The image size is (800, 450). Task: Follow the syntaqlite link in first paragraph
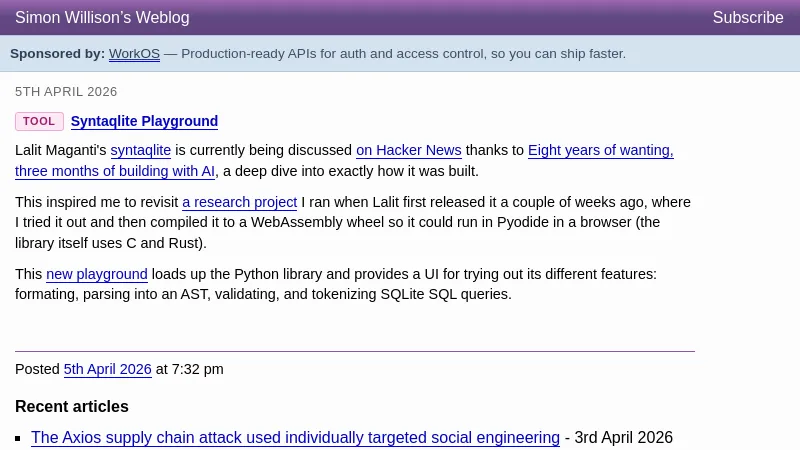tap(141, 150)
